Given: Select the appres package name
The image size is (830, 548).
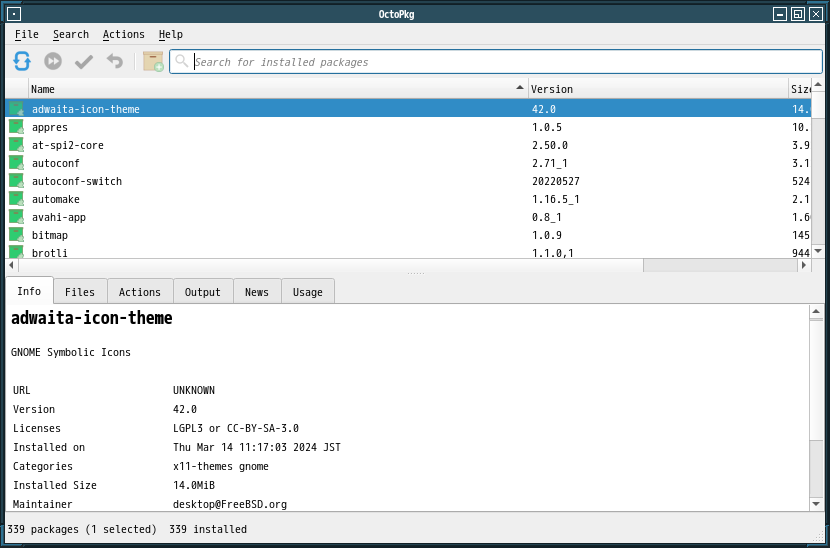Looking at the screenshot, I should click(x=50, y=127).
